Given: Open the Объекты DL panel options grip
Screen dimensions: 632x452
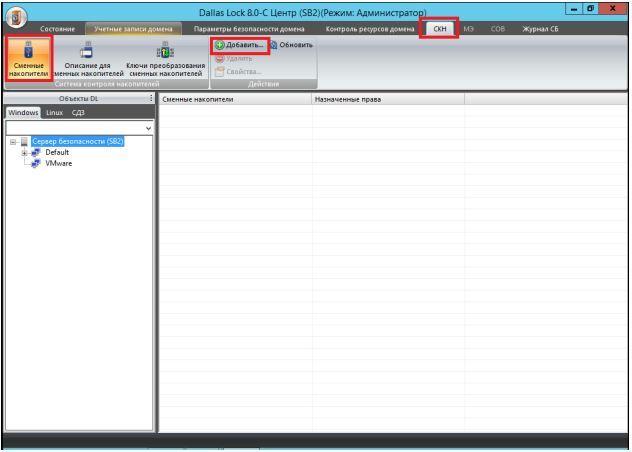Looking at the screenshot, I should click(x=151, y=98).
